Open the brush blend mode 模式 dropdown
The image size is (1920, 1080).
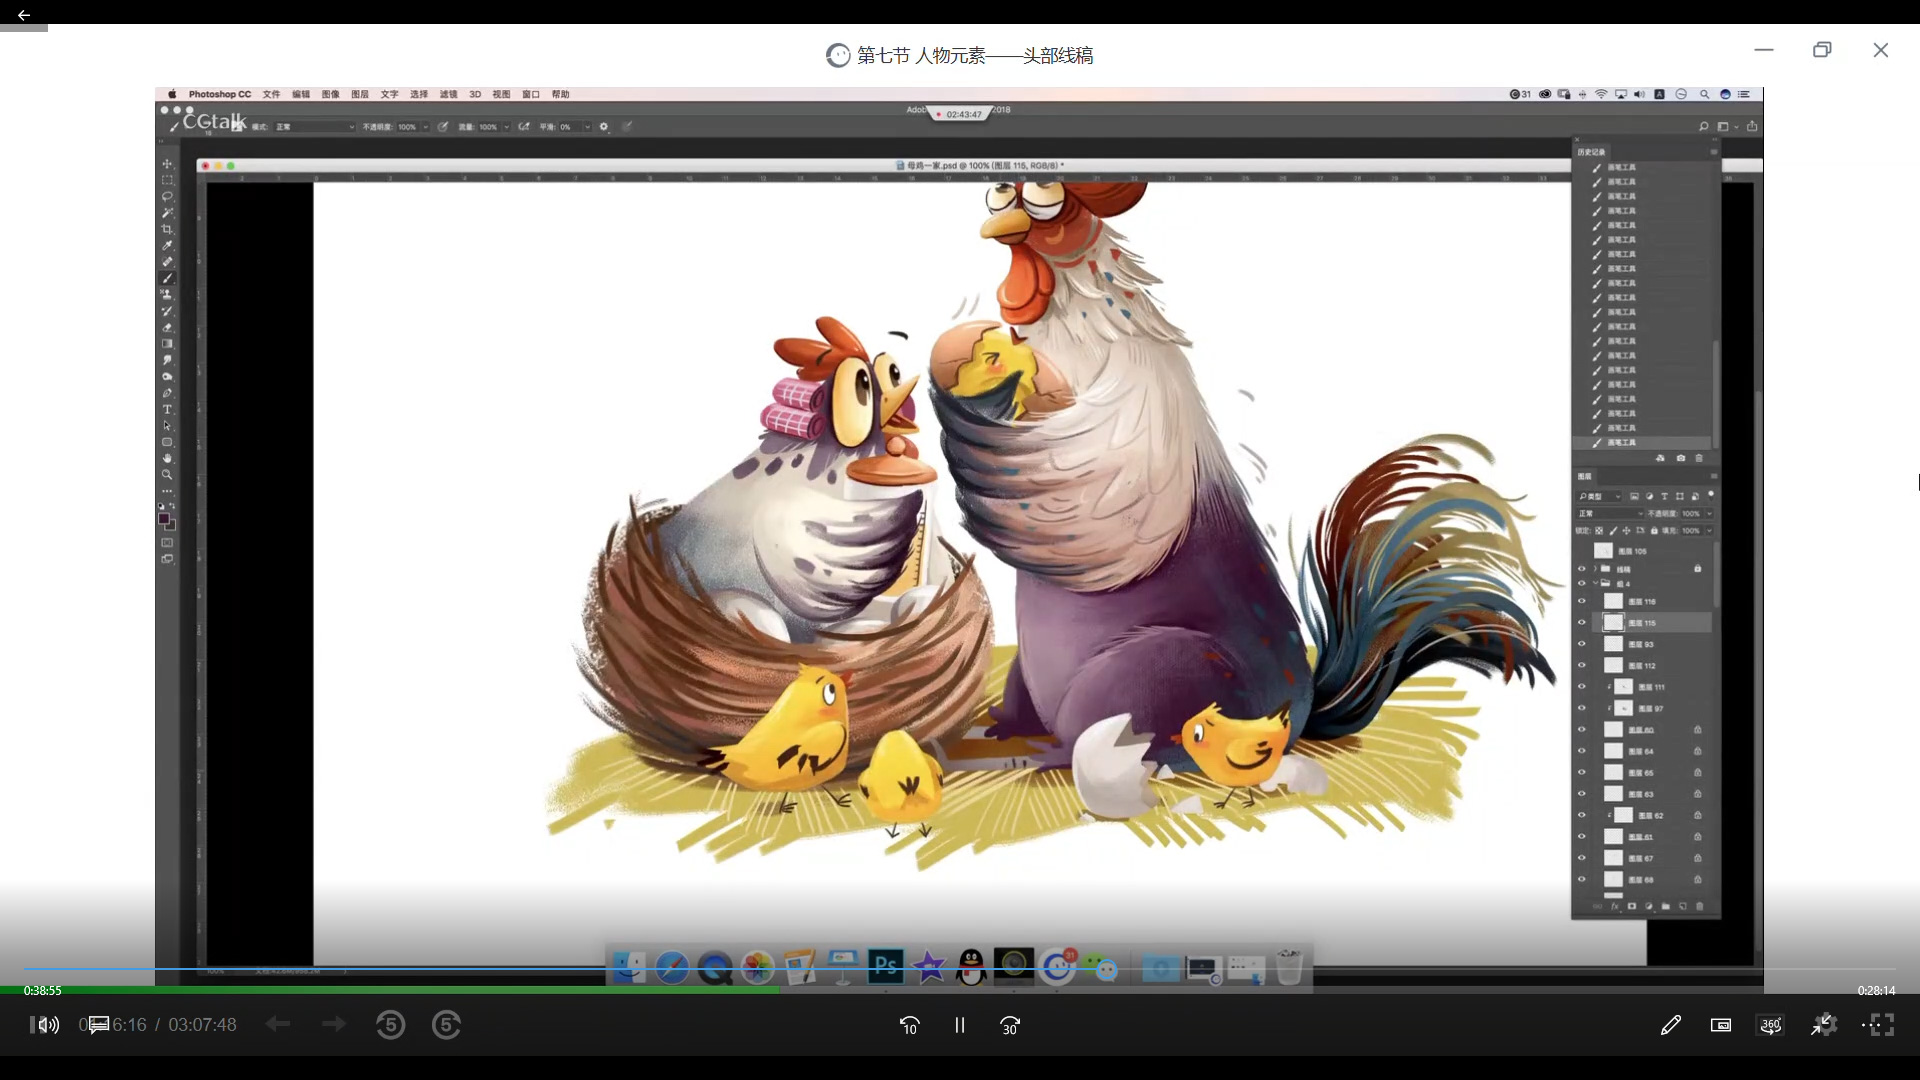[x=315, y=127]
